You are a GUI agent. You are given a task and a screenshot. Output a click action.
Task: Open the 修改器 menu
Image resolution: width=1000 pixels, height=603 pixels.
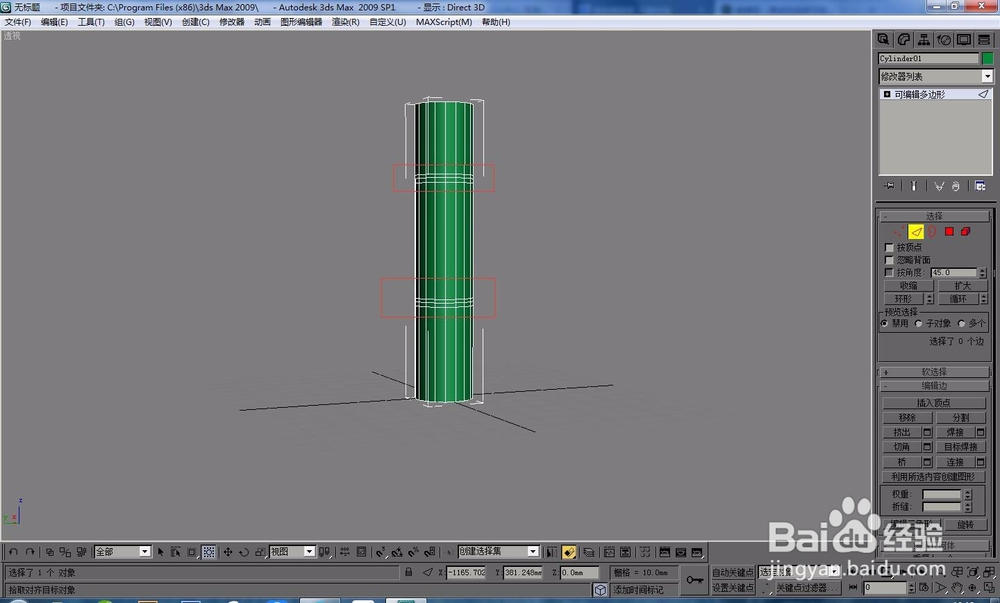tap(232, 22)
